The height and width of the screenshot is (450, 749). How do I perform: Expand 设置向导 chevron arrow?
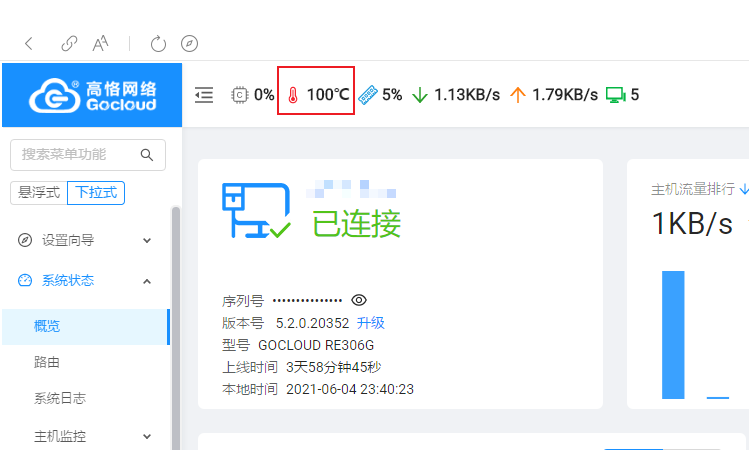tap(147, 240)
